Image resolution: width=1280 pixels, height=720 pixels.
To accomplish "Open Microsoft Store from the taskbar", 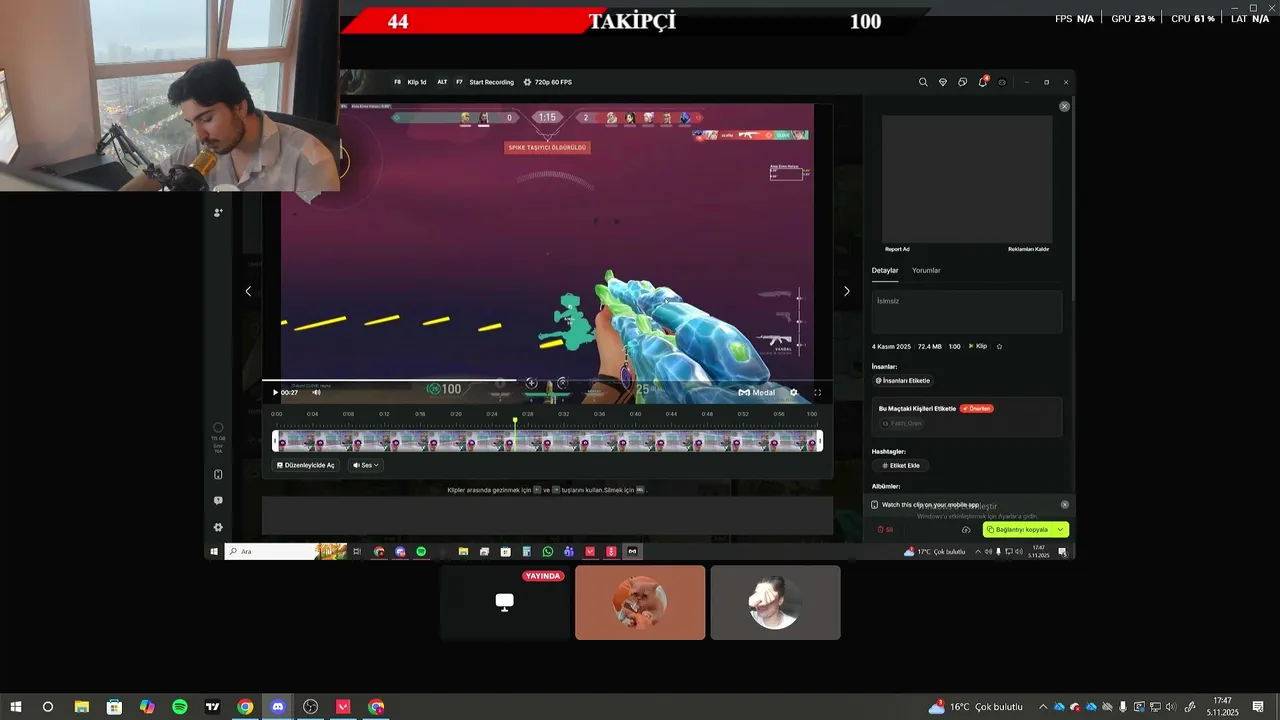I will click(x=115, y=707).
